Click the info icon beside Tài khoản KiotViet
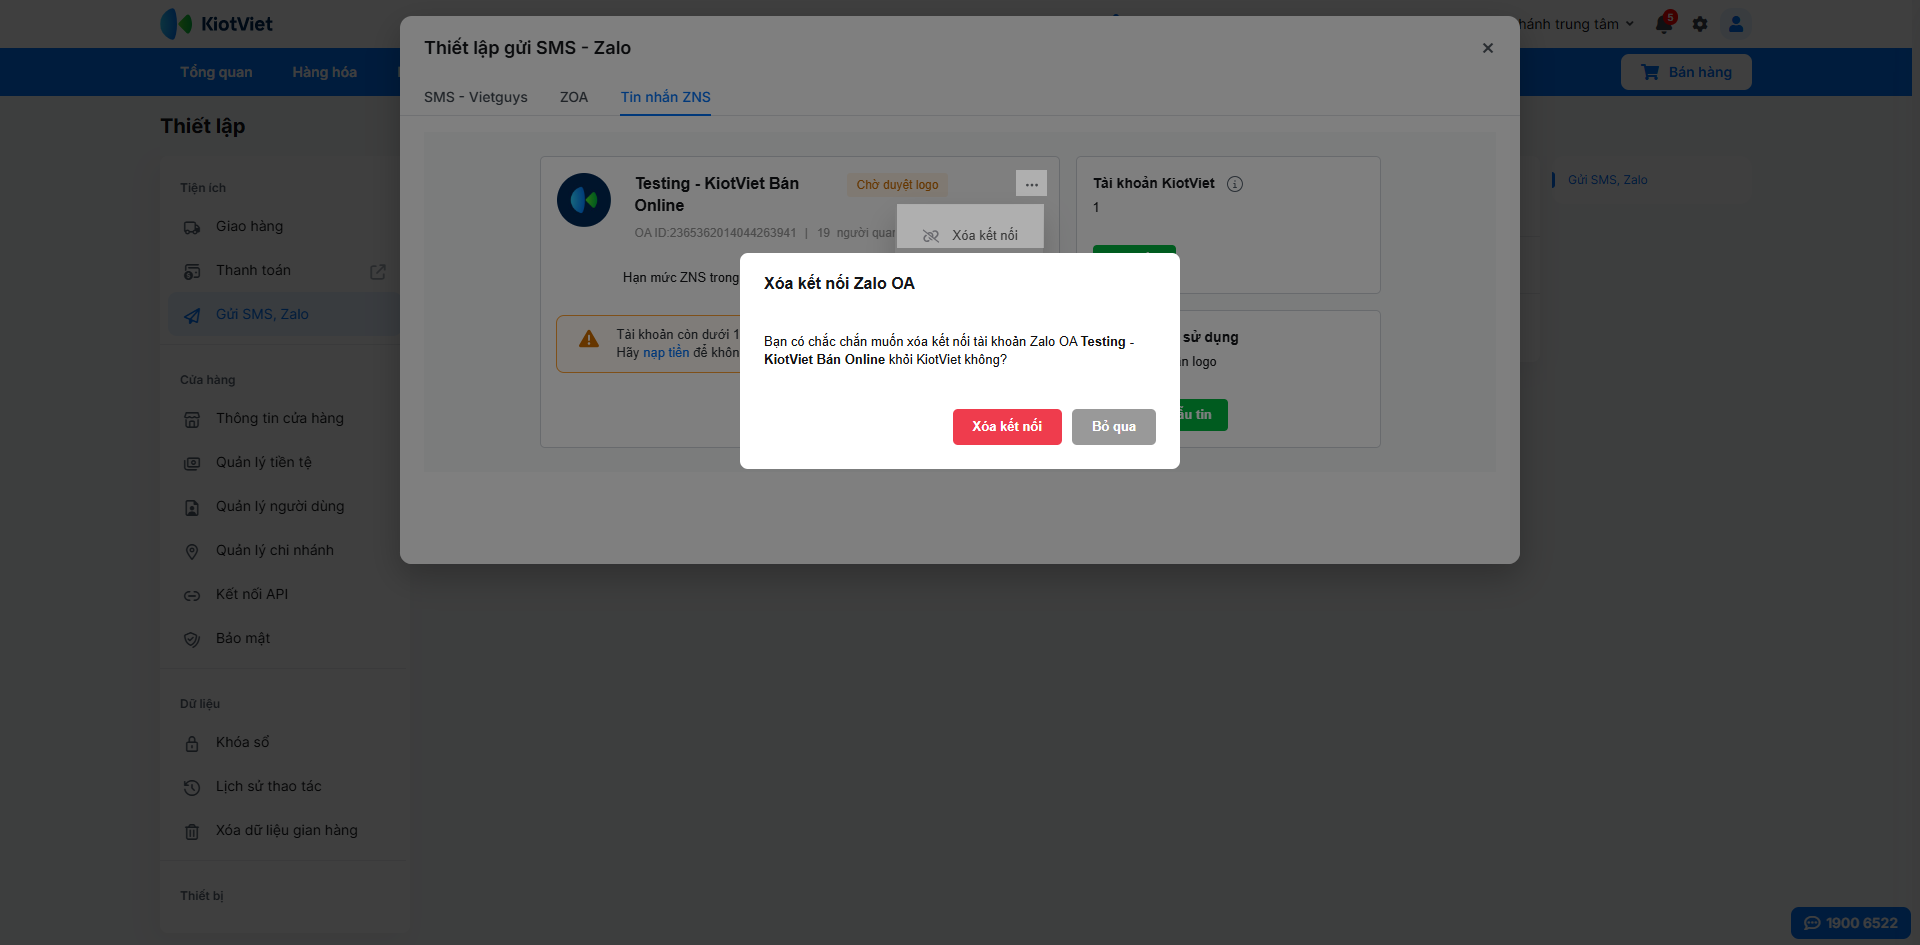Image resolution: width=1920 pixels, height=945 pixels. pos(1235,184)
